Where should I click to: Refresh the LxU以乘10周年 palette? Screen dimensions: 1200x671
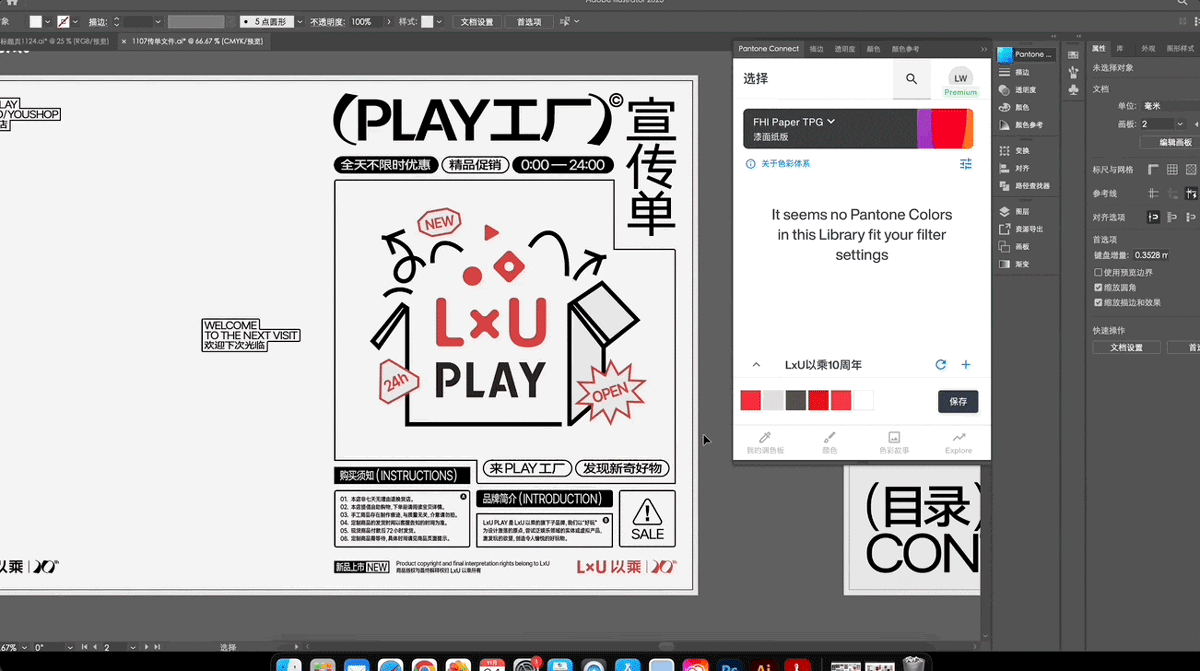click(940, 364)
